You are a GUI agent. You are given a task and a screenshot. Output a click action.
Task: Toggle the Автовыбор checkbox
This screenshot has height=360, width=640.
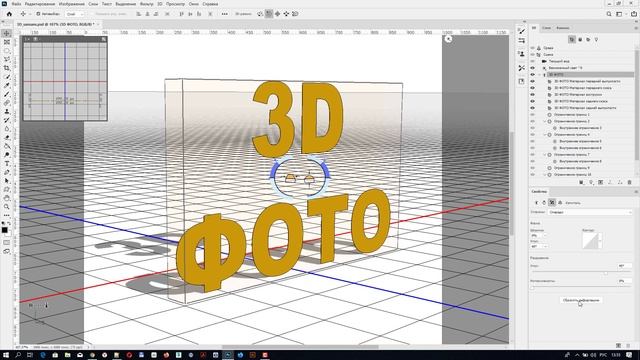click(x=38, y=14)
